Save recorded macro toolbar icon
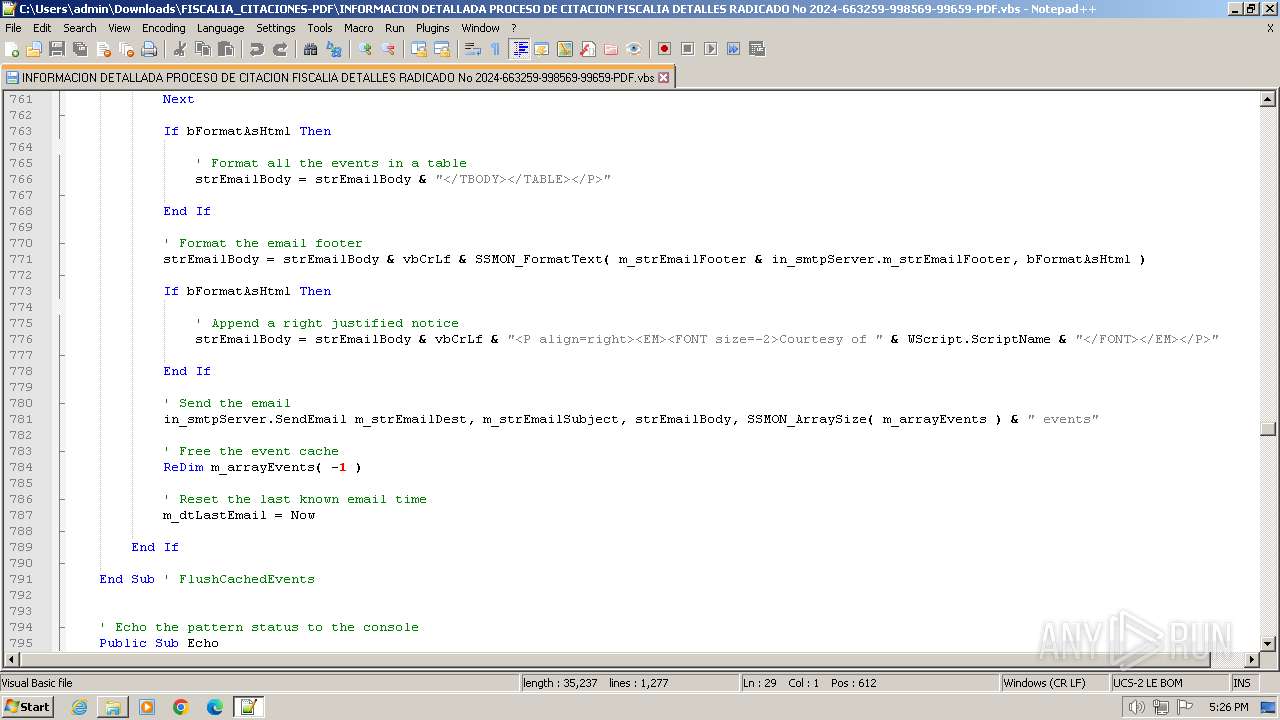The height and width of the screenshot is (720, 1280). point(757,49)
